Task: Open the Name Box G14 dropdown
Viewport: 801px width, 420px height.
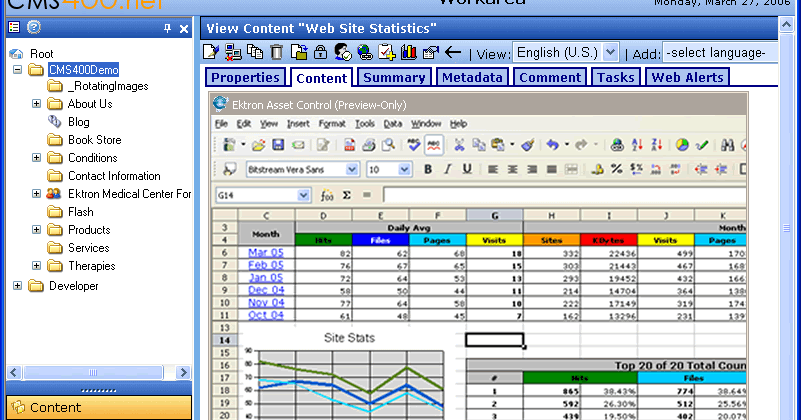Action: coord(303,195)
